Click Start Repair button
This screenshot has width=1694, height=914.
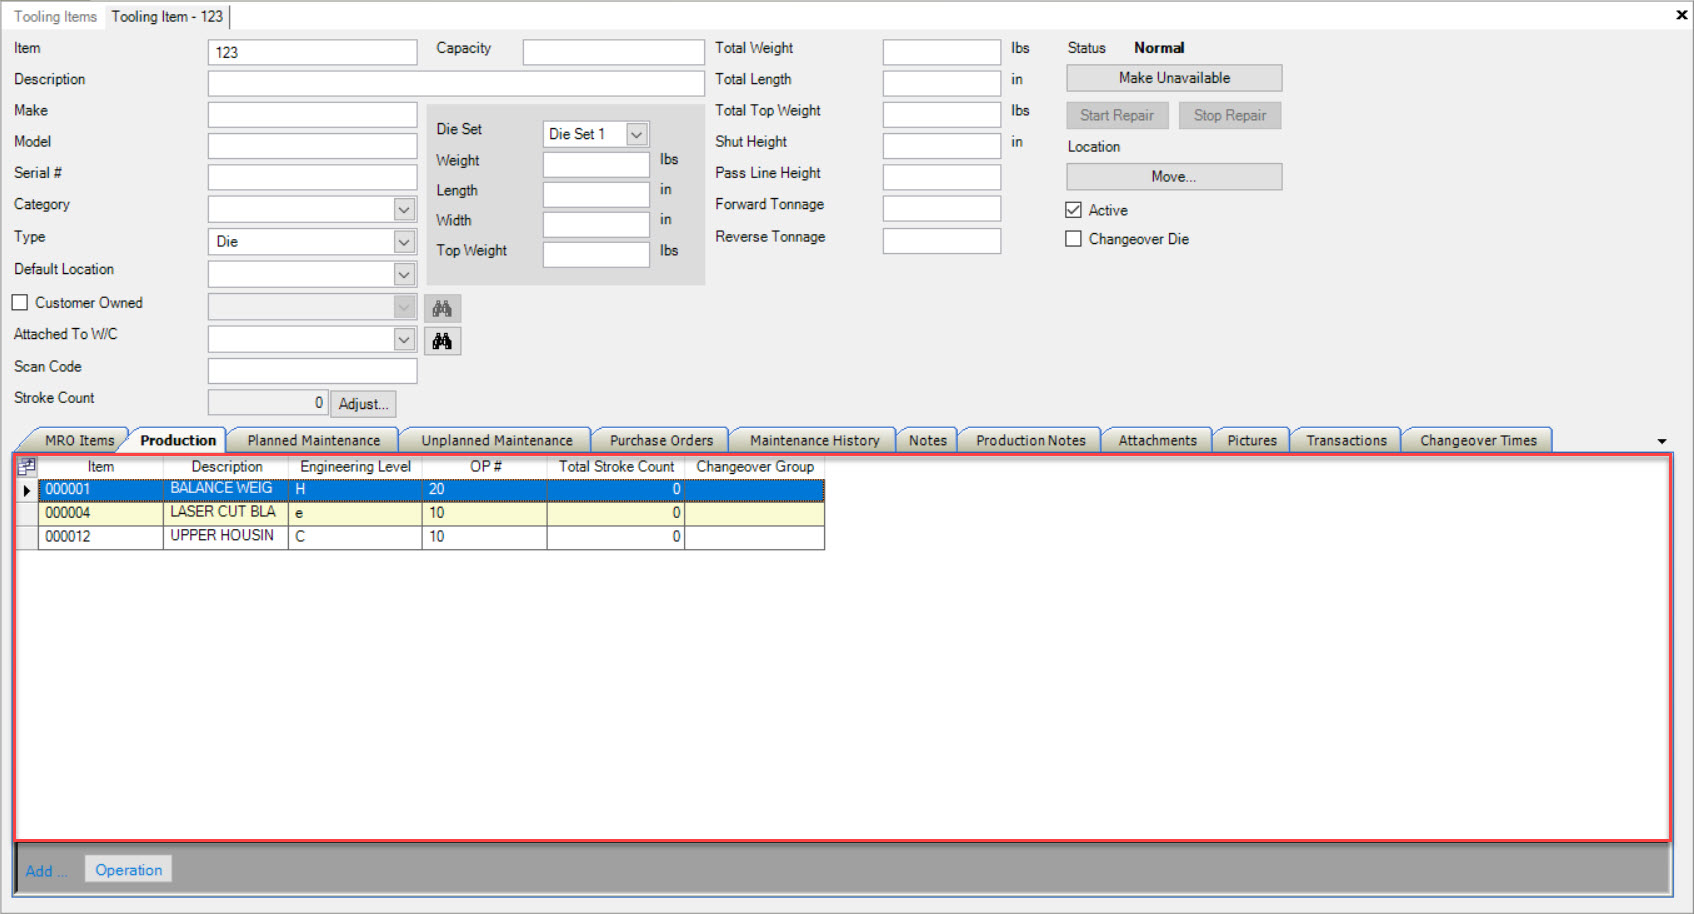tap(1117, 115)
